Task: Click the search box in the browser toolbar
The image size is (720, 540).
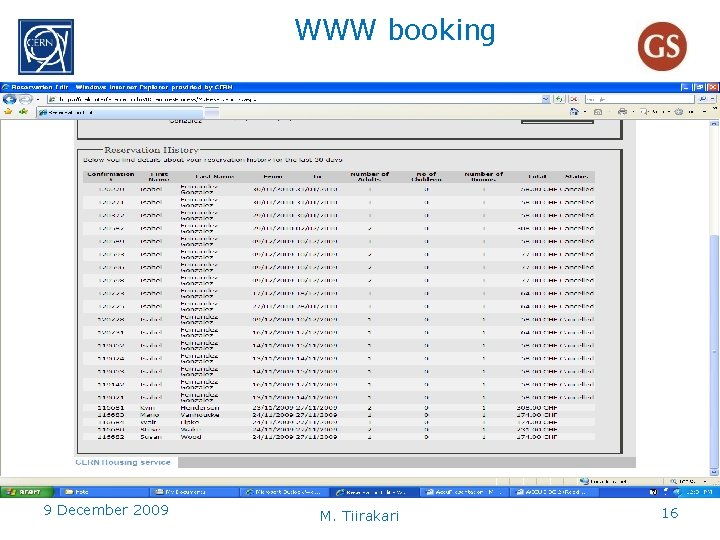Action: (x=639, y=99)
